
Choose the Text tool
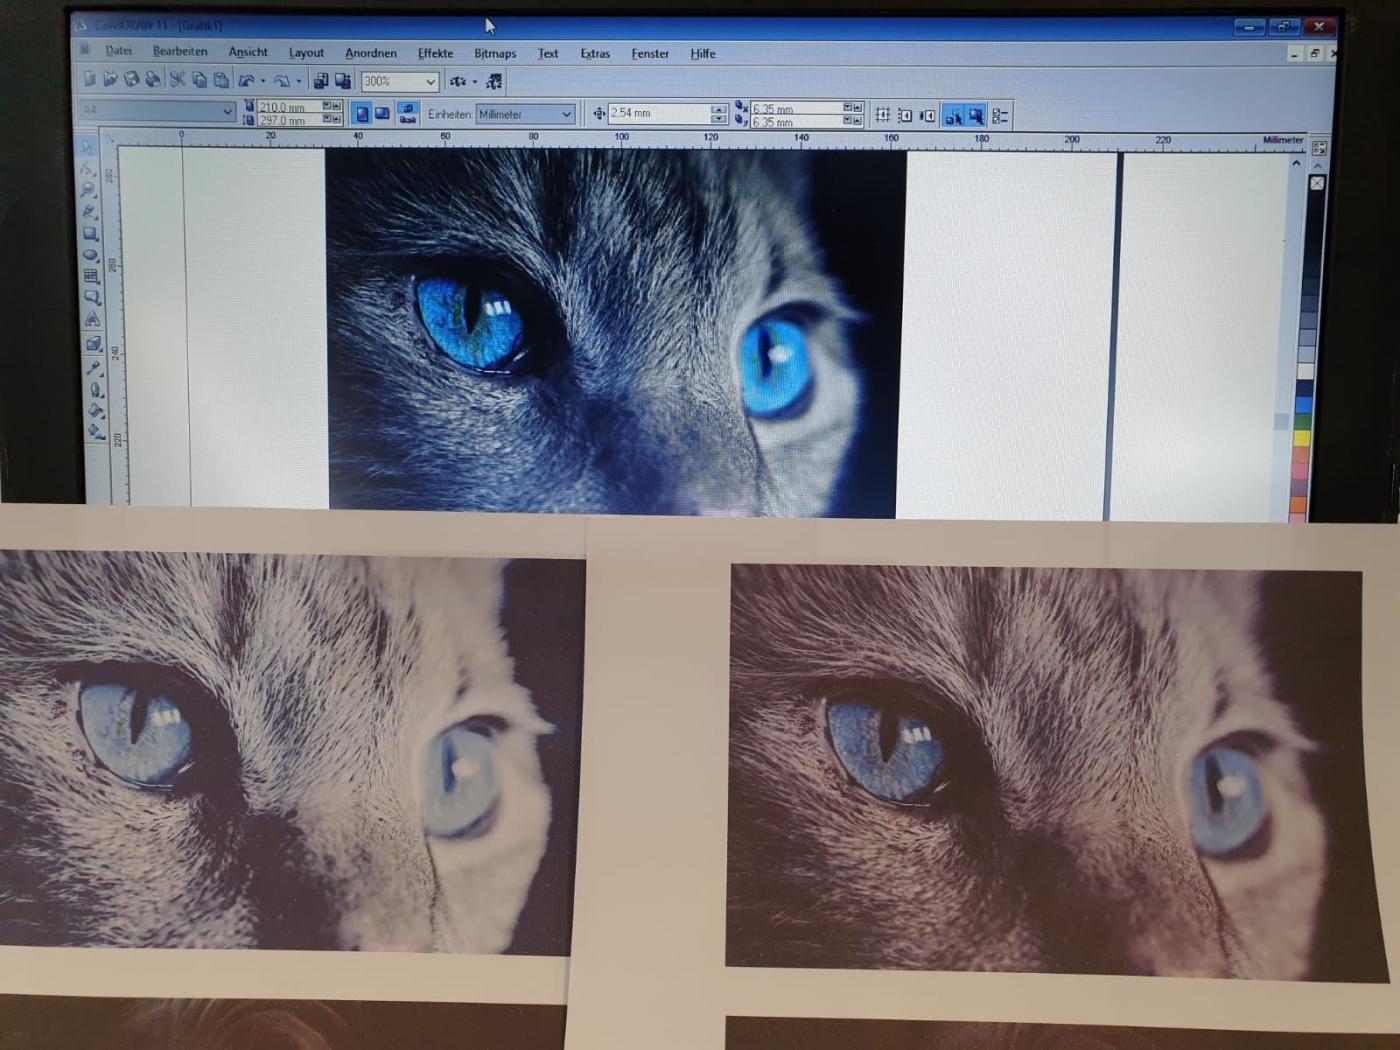click(93, 320)
